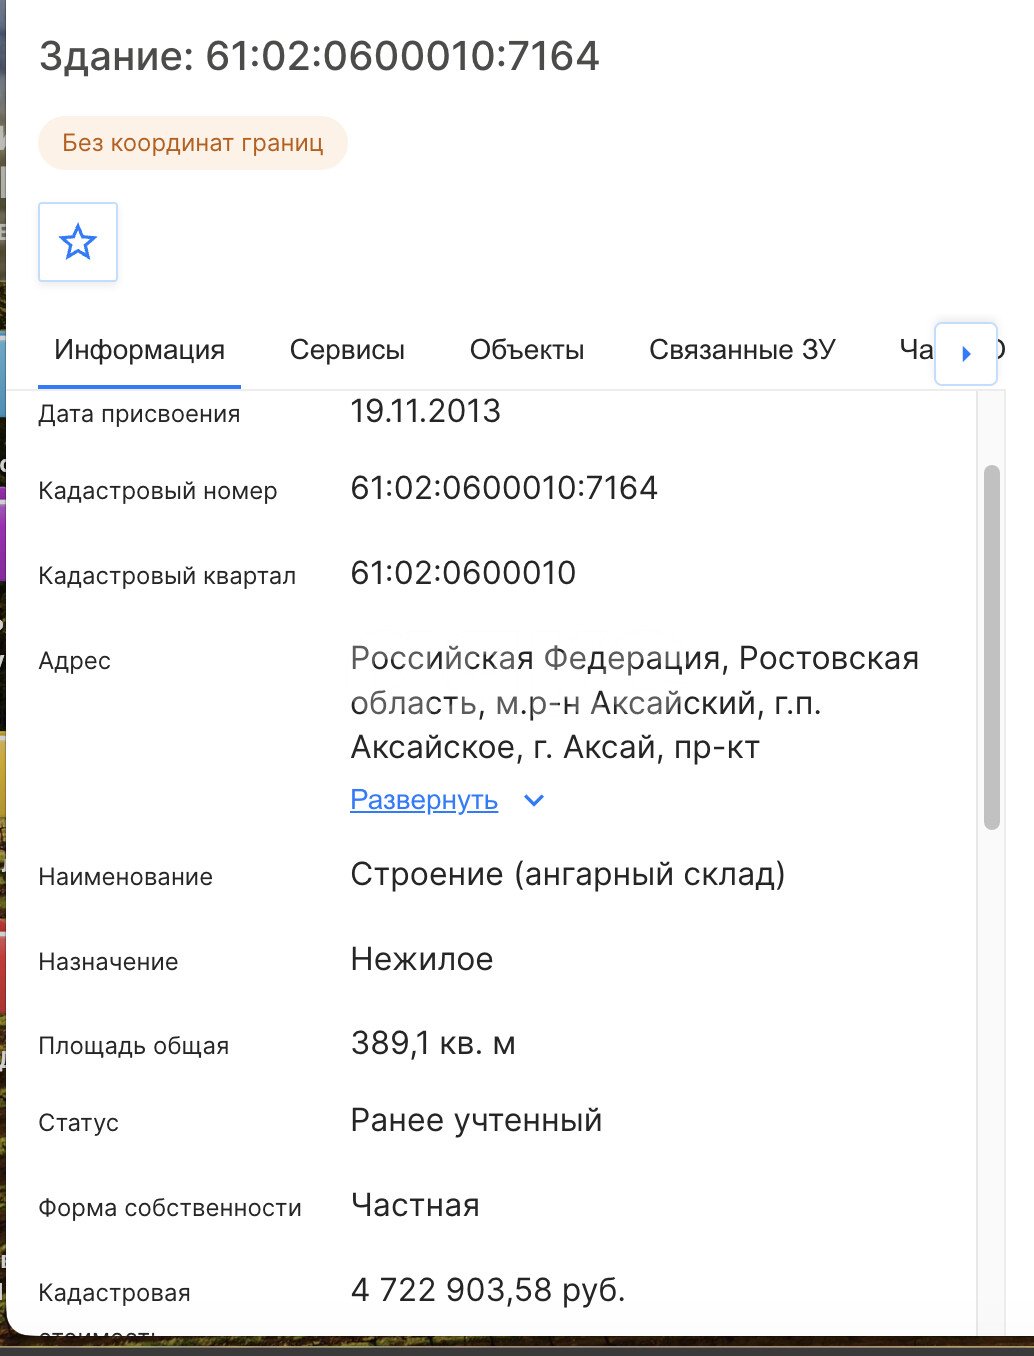Expand address with the chevron beside Развернуть
Image resolution: width=1034 pixels, height=1356 pixels.
point(534,801)
